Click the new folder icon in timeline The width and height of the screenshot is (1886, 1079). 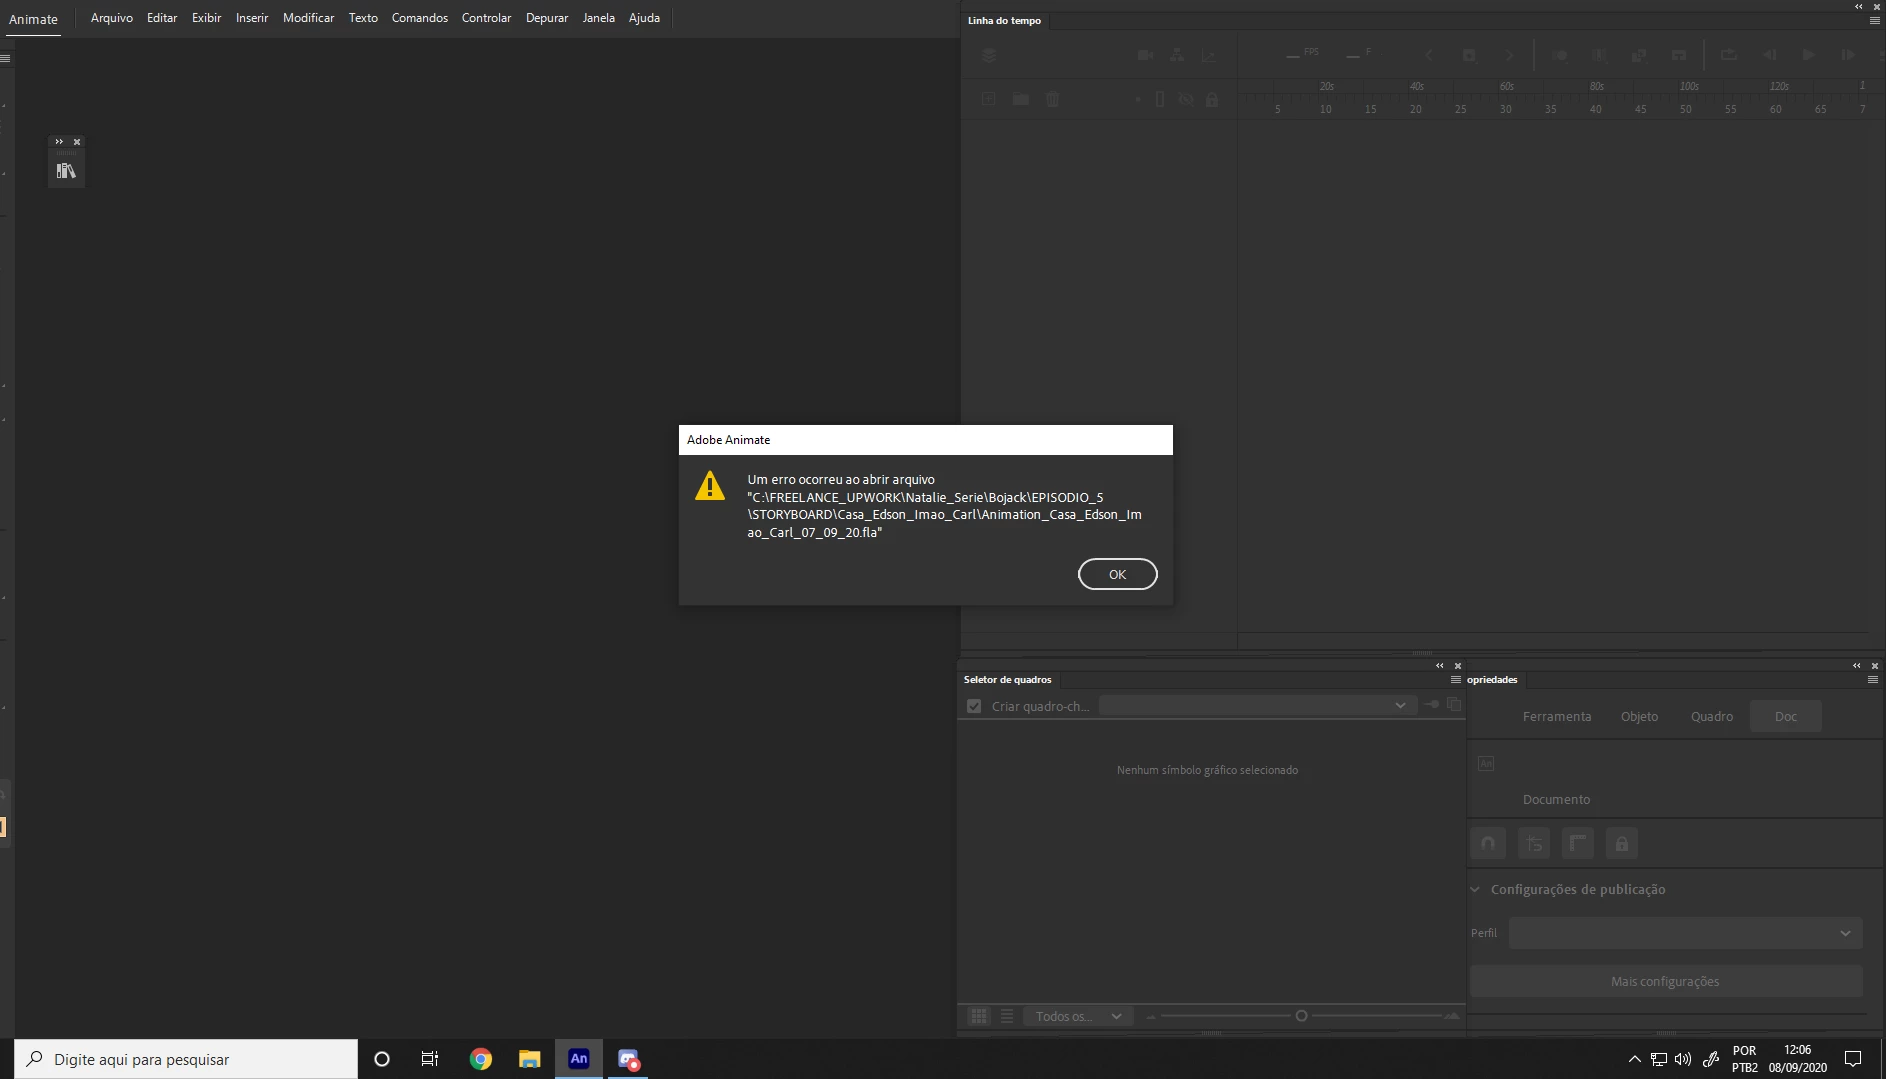pos(1020,99)
